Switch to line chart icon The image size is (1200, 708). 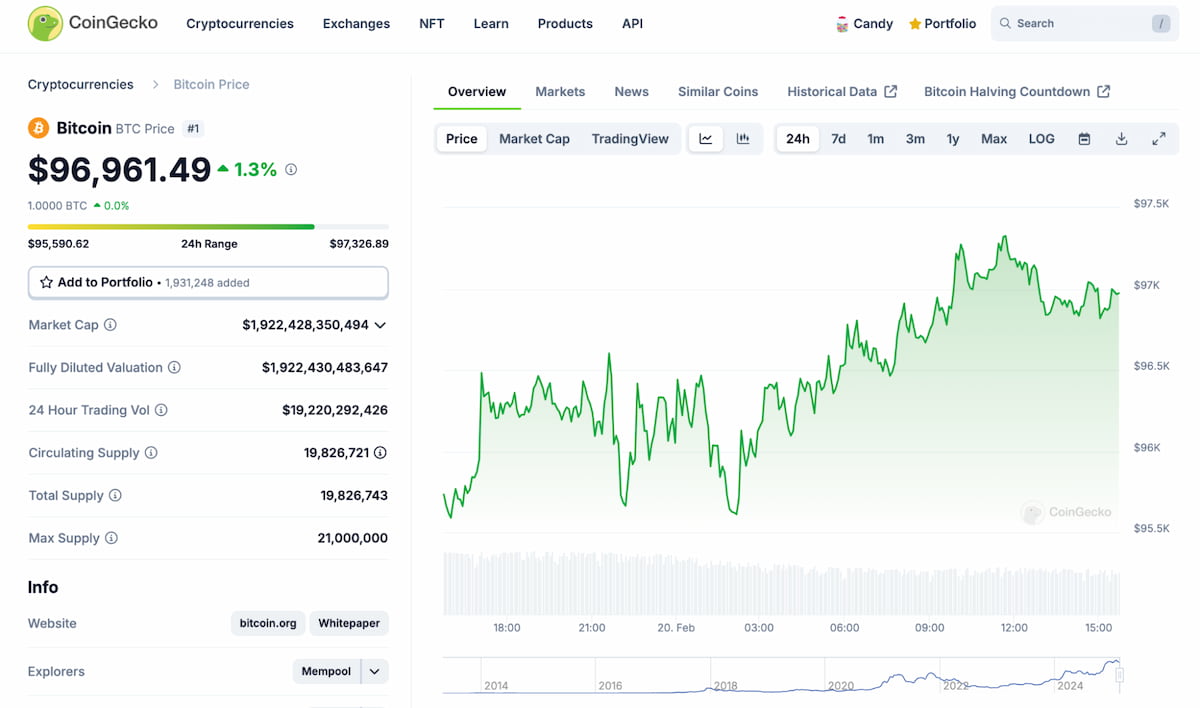tap(706, 139)
